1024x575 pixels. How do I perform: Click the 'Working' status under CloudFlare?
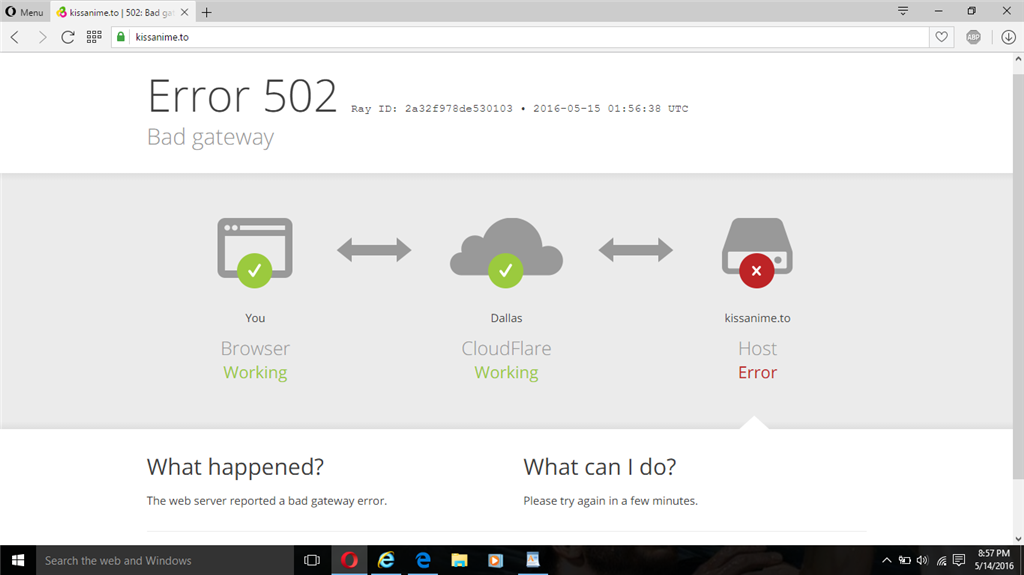click(506, 372)
